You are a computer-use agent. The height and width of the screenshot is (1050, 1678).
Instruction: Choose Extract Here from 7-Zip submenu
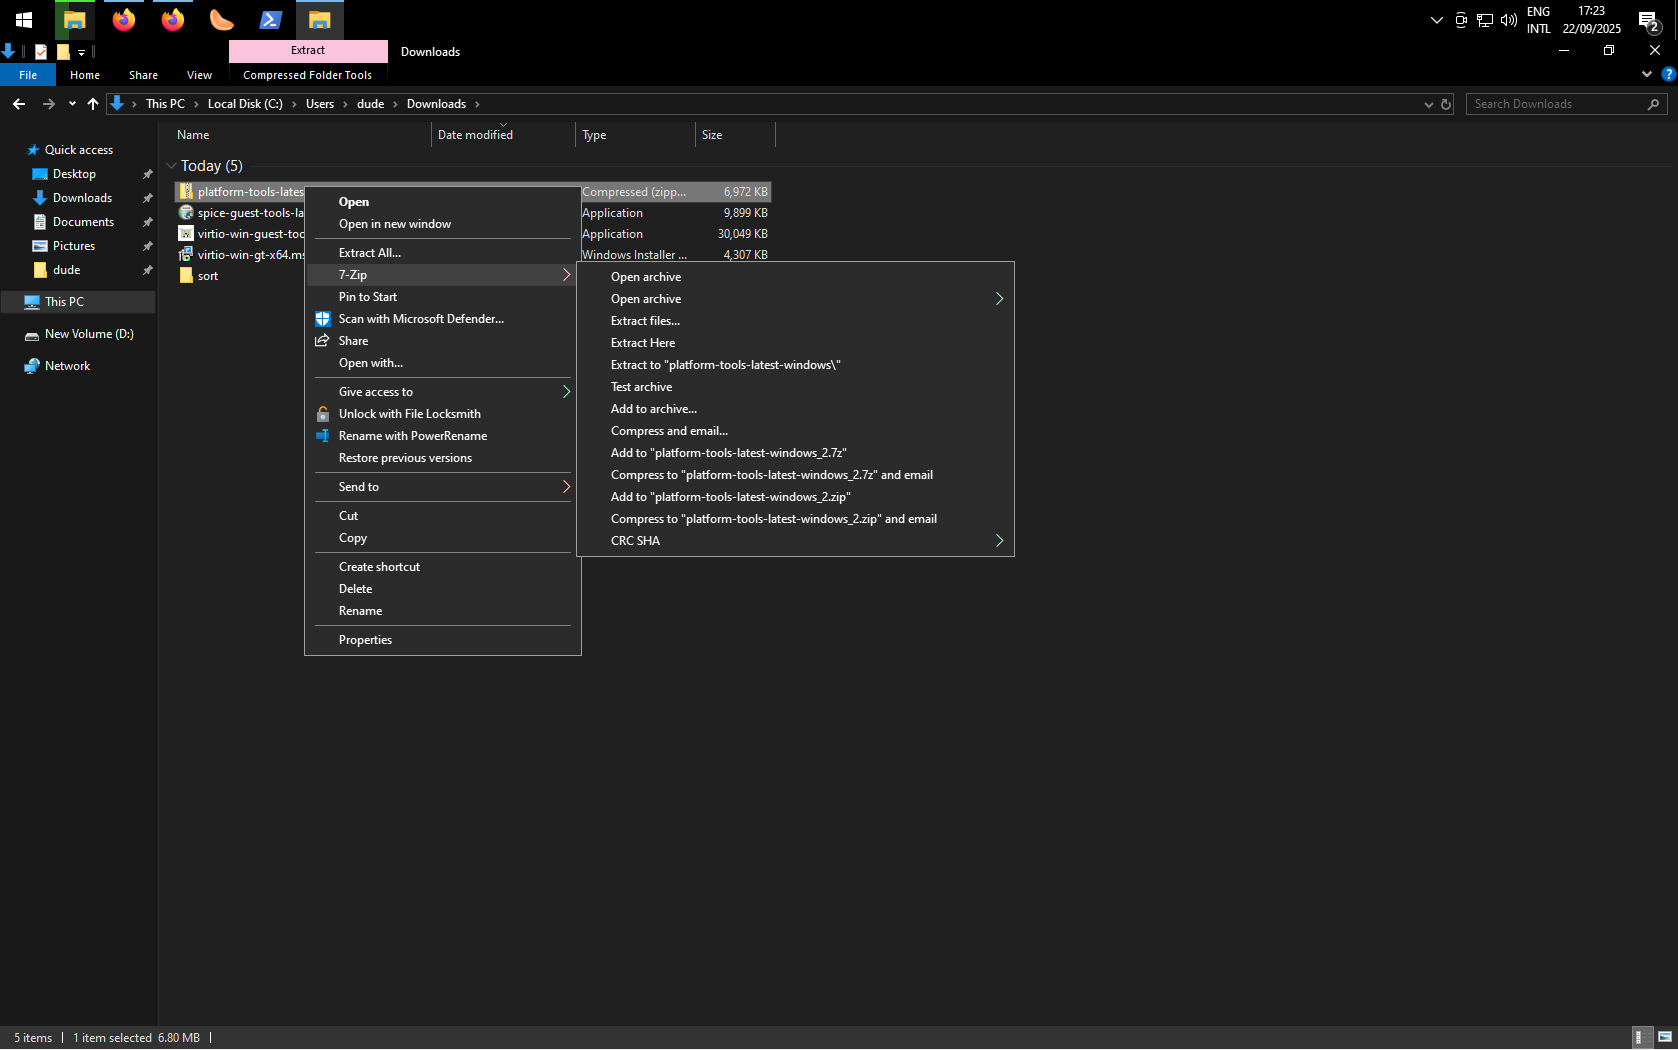[643, 343]
